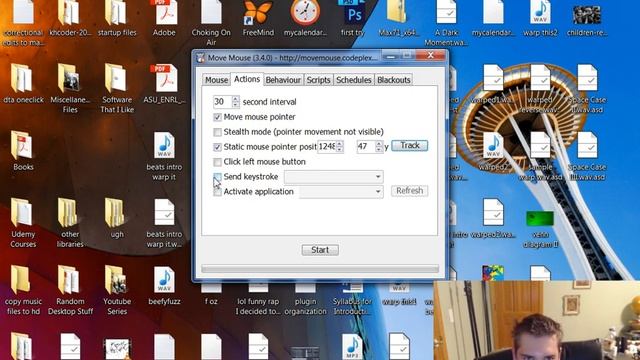
Task: Switch to the Mouse tab
Action: (x=216, y=80)
